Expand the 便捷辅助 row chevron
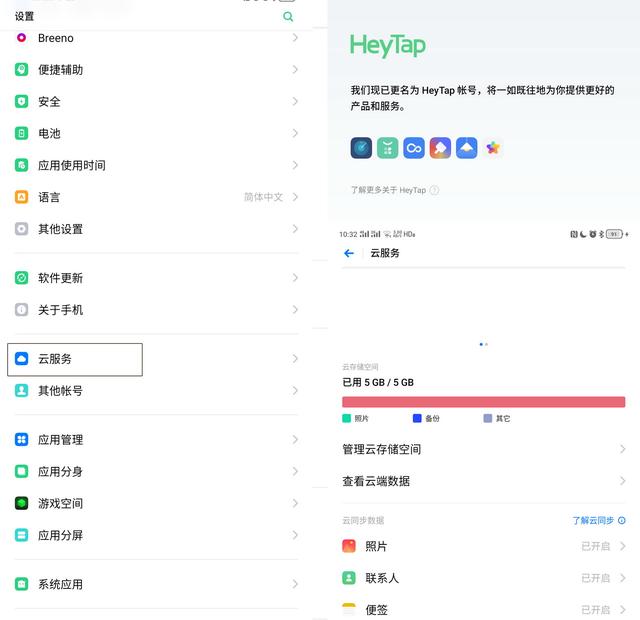The height and width of the screenshot is (620, 640). [x=295, y=69]
